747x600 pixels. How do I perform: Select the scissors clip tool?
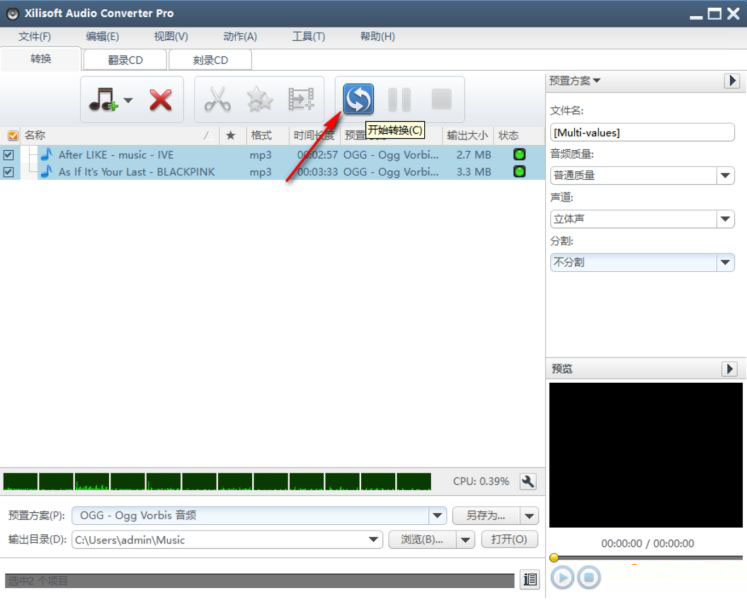pos(217,100)
